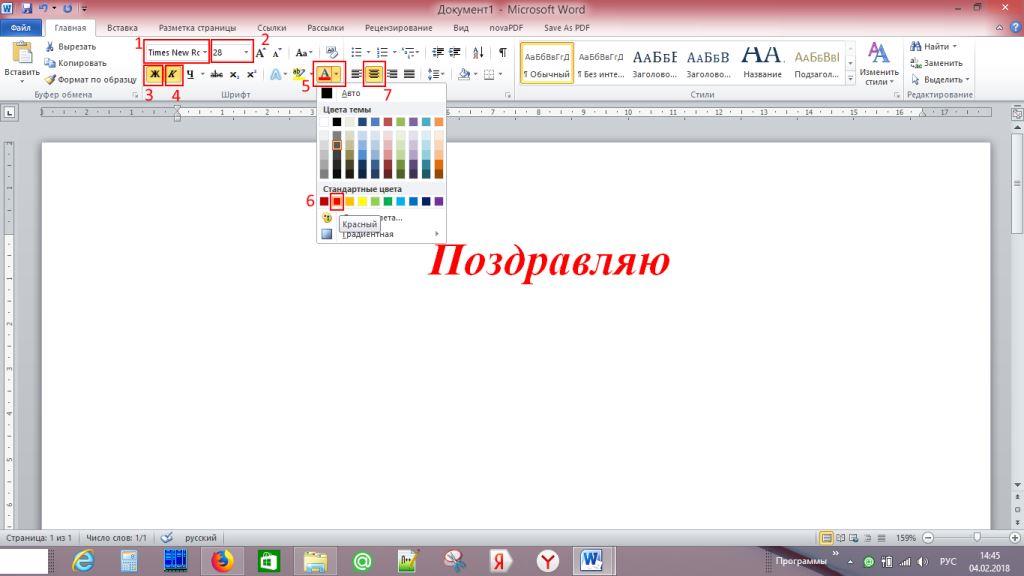Toggle Subscript (x₂) formatting
Image resolution: width=1024 pixels, height=576 pixels.
pos(234,74)
